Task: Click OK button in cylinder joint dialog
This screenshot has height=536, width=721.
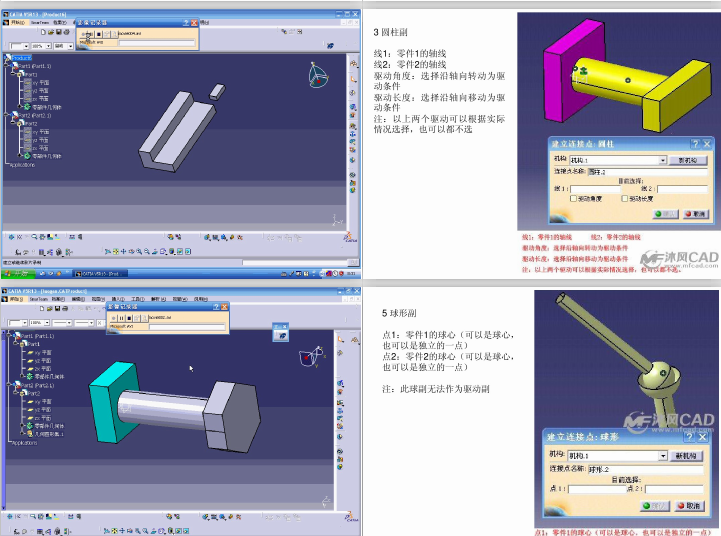Action: (x=665, y=214)
